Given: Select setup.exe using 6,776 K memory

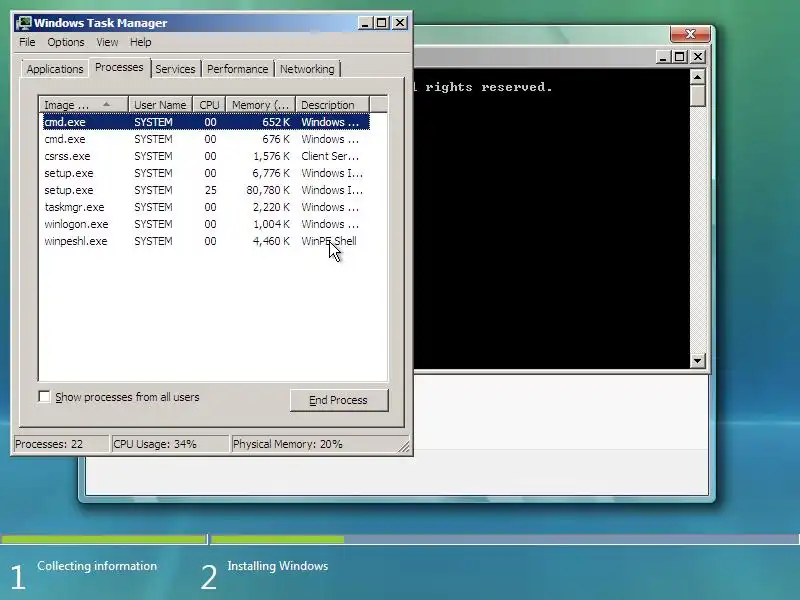Looking at the screenshot, I should 206,173.
